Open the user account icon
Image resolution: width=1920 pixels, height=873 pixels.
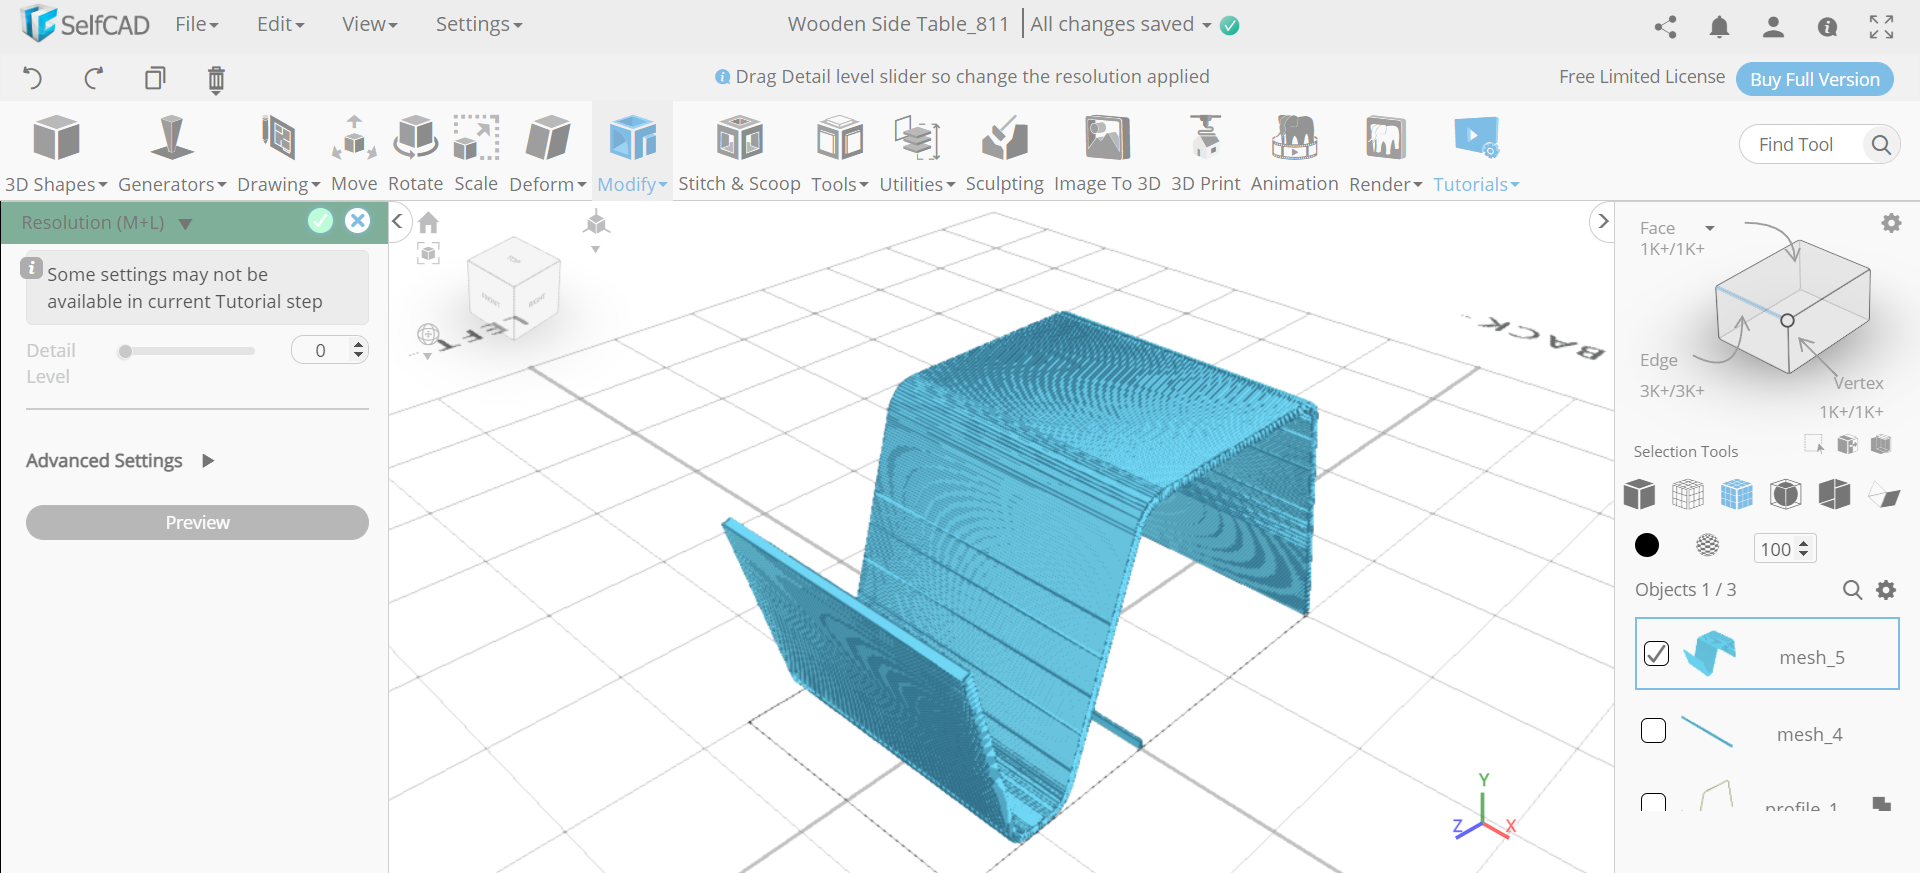point(1773,27)
